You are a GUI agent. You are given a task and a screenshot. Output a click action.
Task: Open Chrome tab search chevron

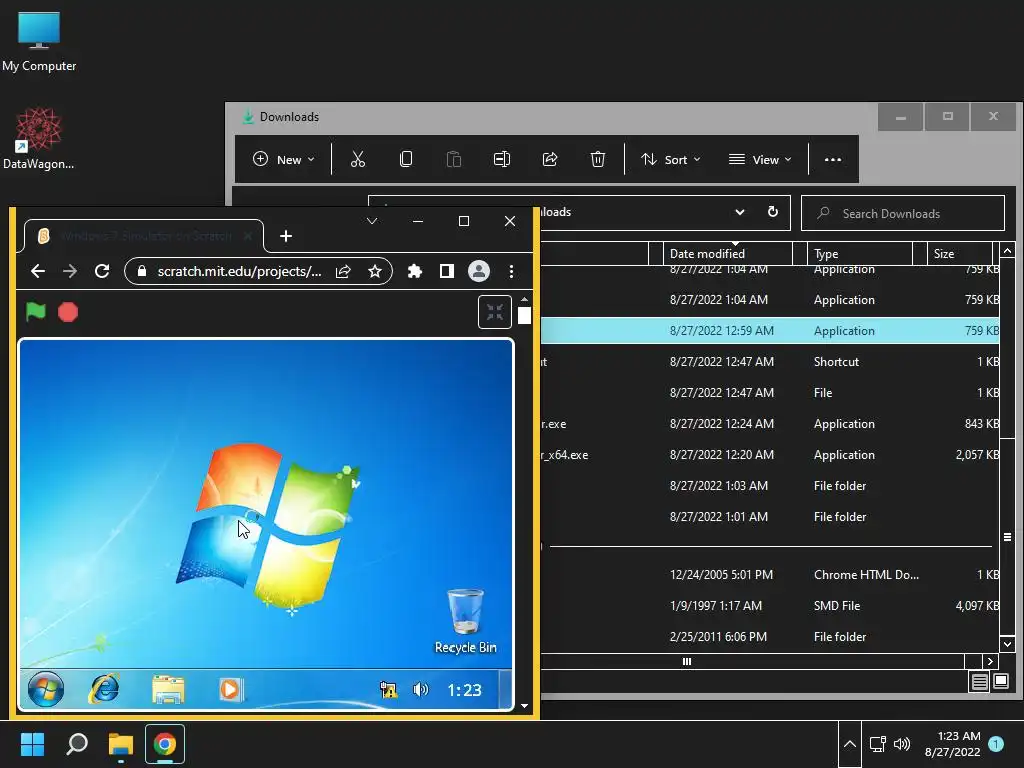tap(372, 221)
